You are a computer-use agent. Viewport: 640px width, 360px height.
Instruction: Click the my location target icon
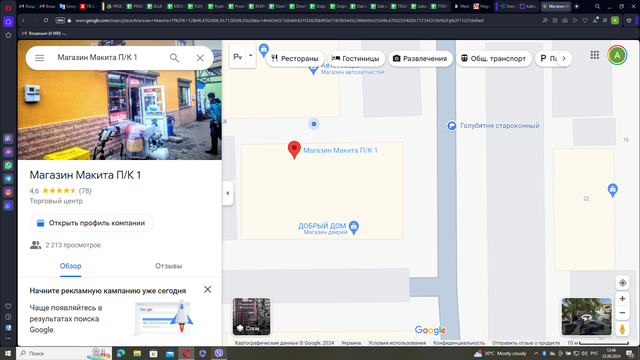click(x=622, y=282)
